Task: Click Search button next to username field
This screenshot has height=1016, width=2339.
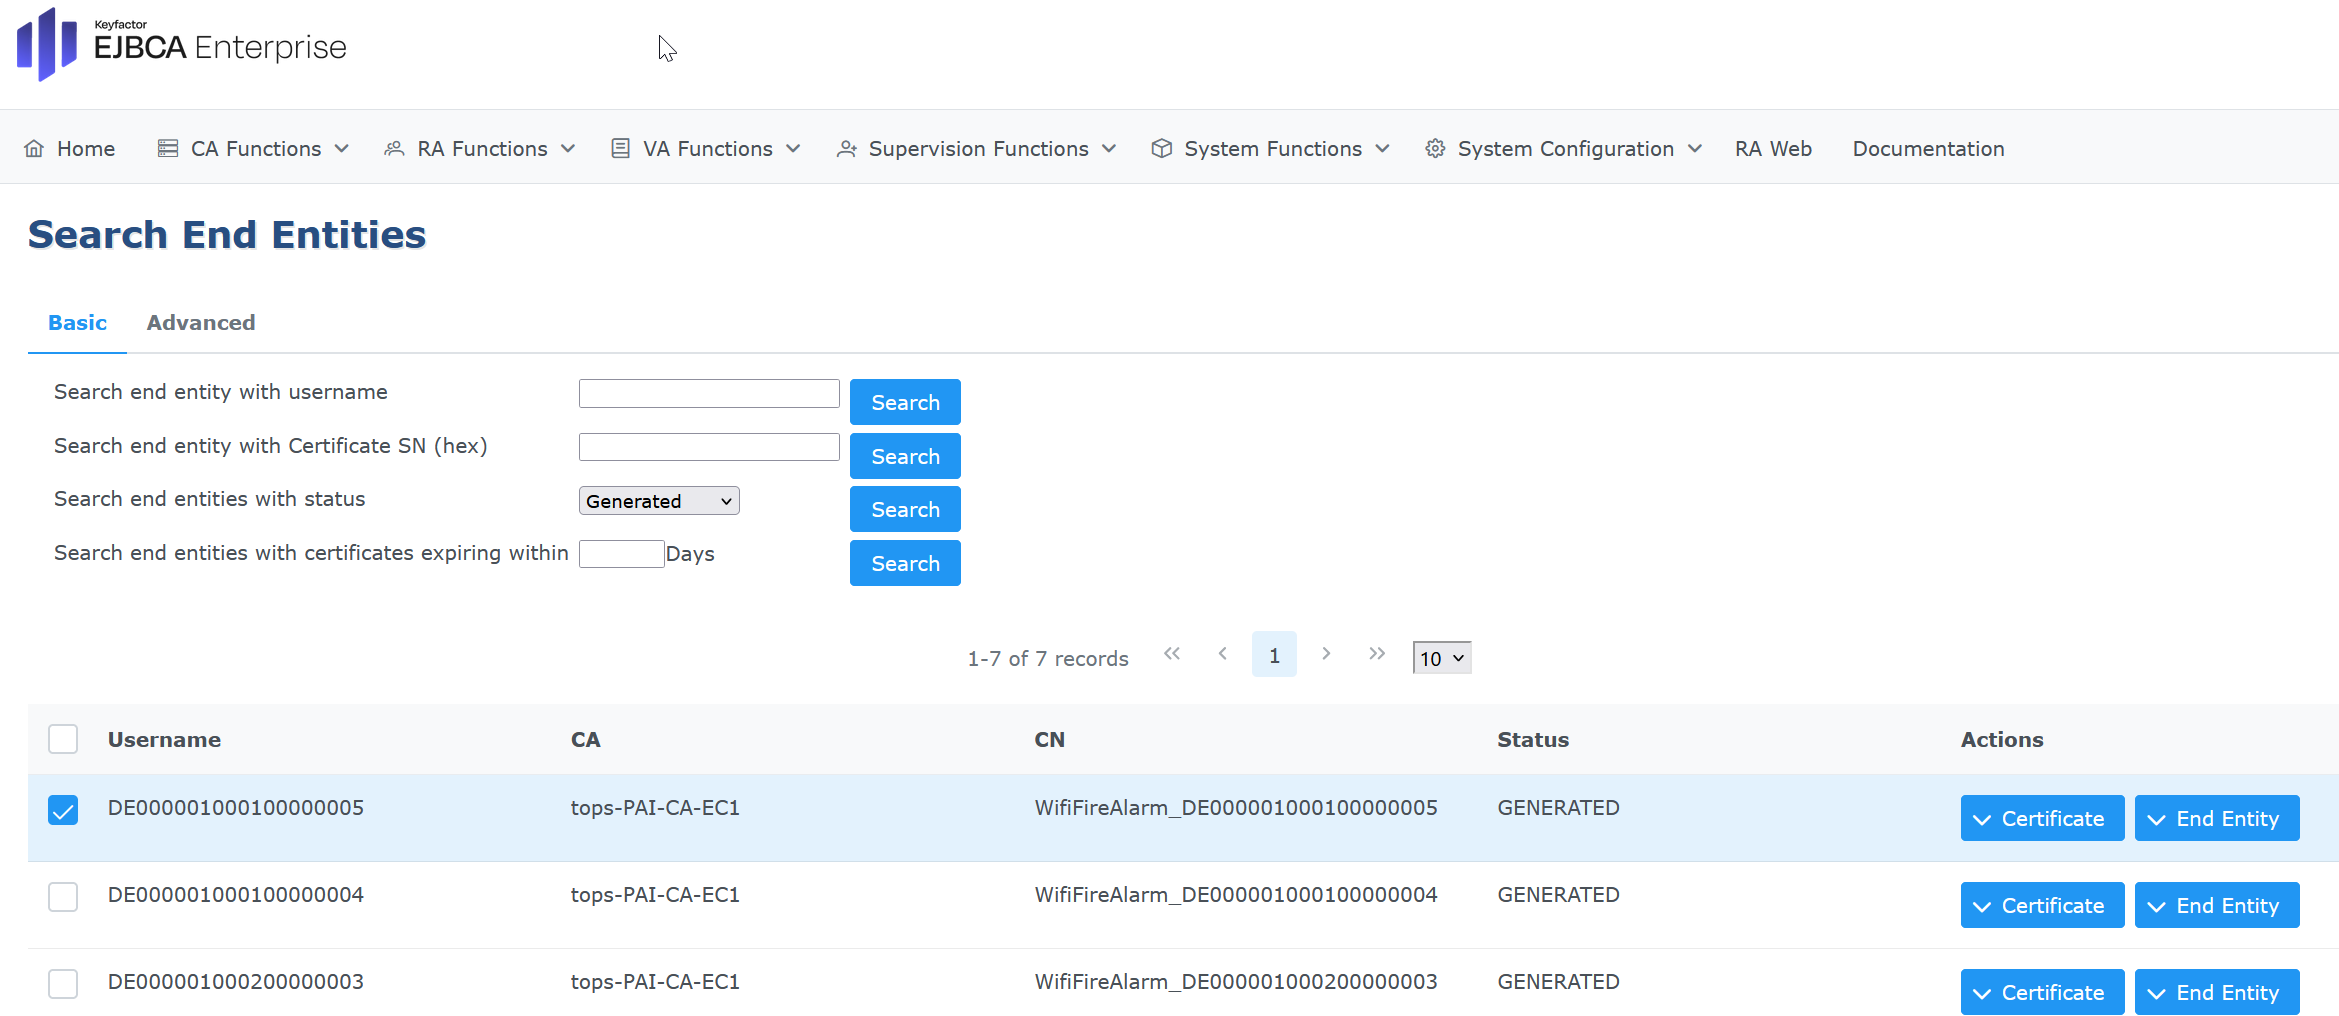Action: coord(905,402)
